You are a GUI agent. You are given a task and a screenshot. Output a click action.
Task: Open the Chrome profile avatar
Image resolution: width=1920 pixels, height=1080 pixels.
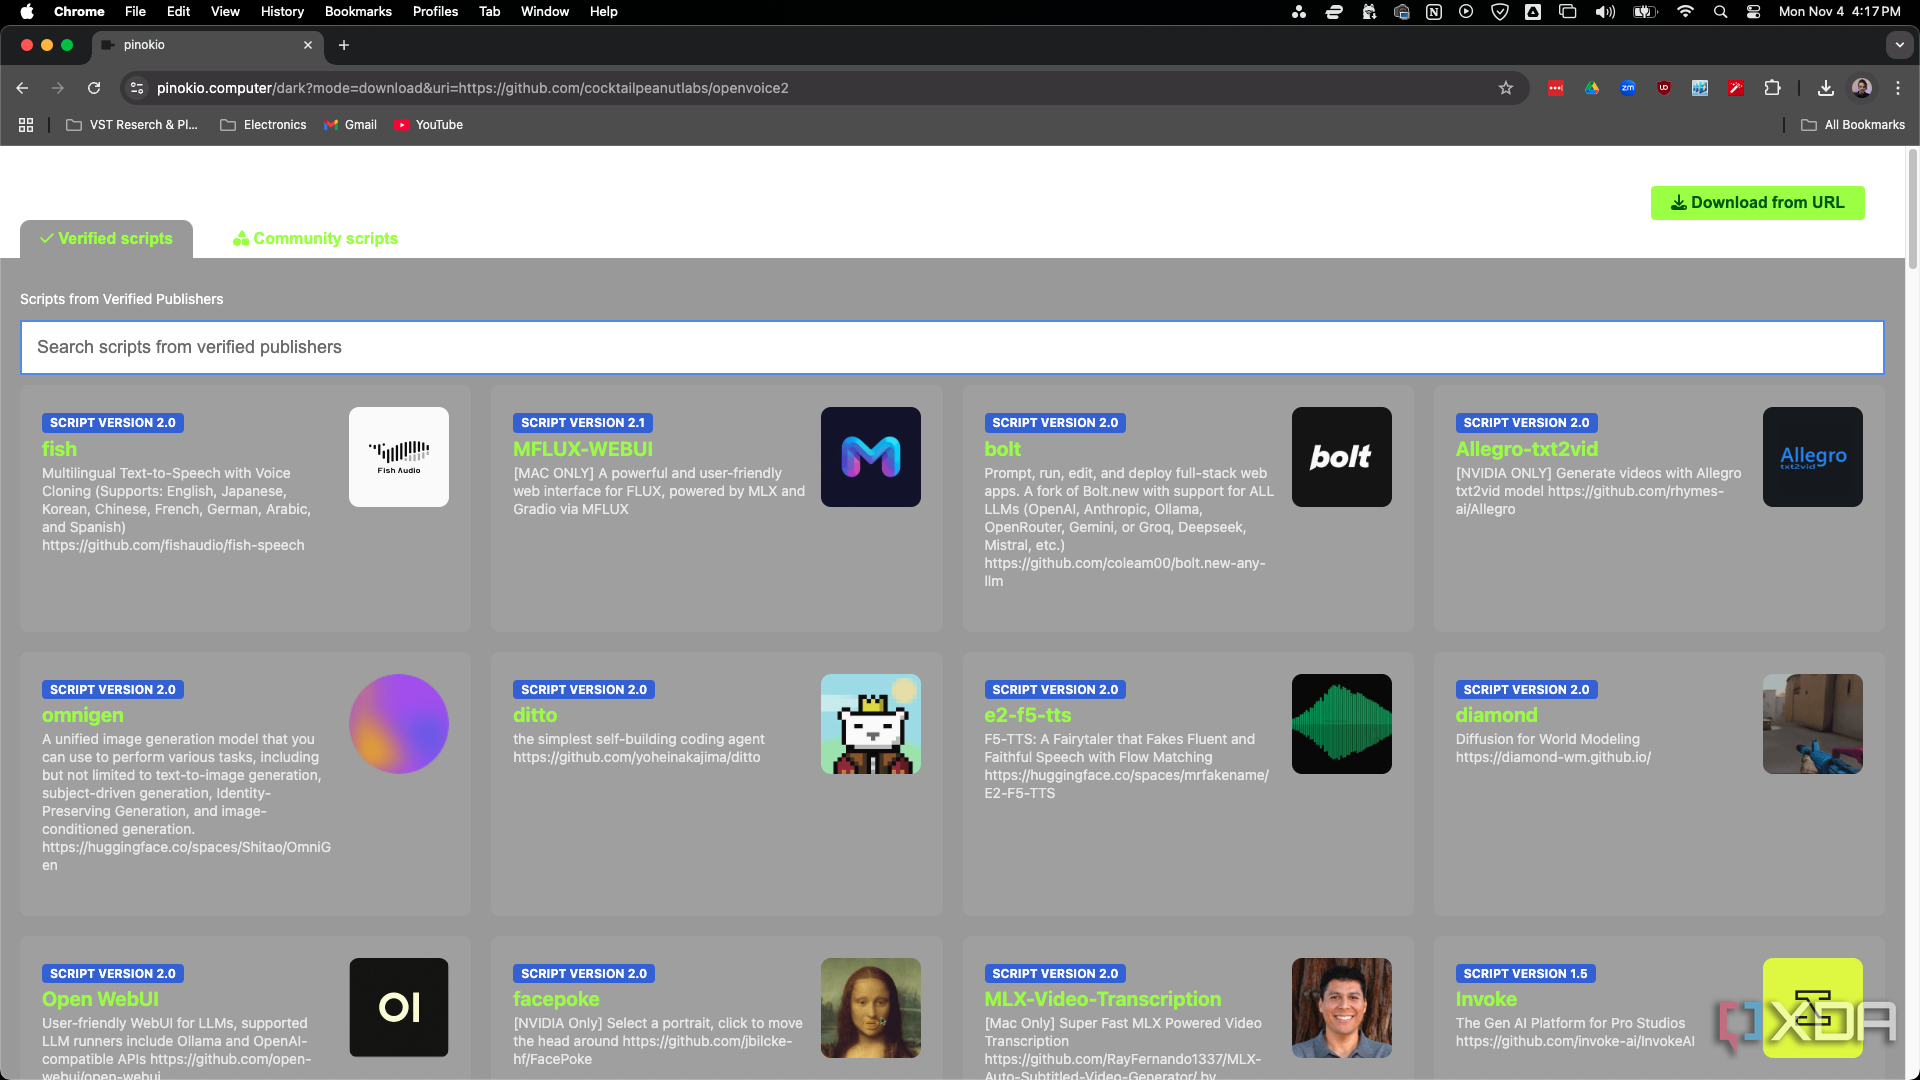pos(1862,88)
